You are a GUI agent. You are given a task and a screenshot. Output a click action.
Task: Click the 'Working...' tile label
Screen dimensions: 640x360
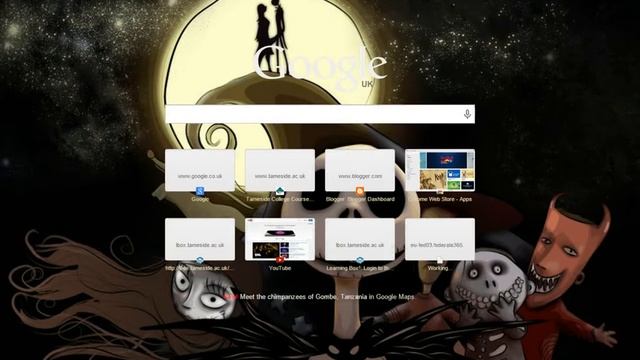pos(438,268)
